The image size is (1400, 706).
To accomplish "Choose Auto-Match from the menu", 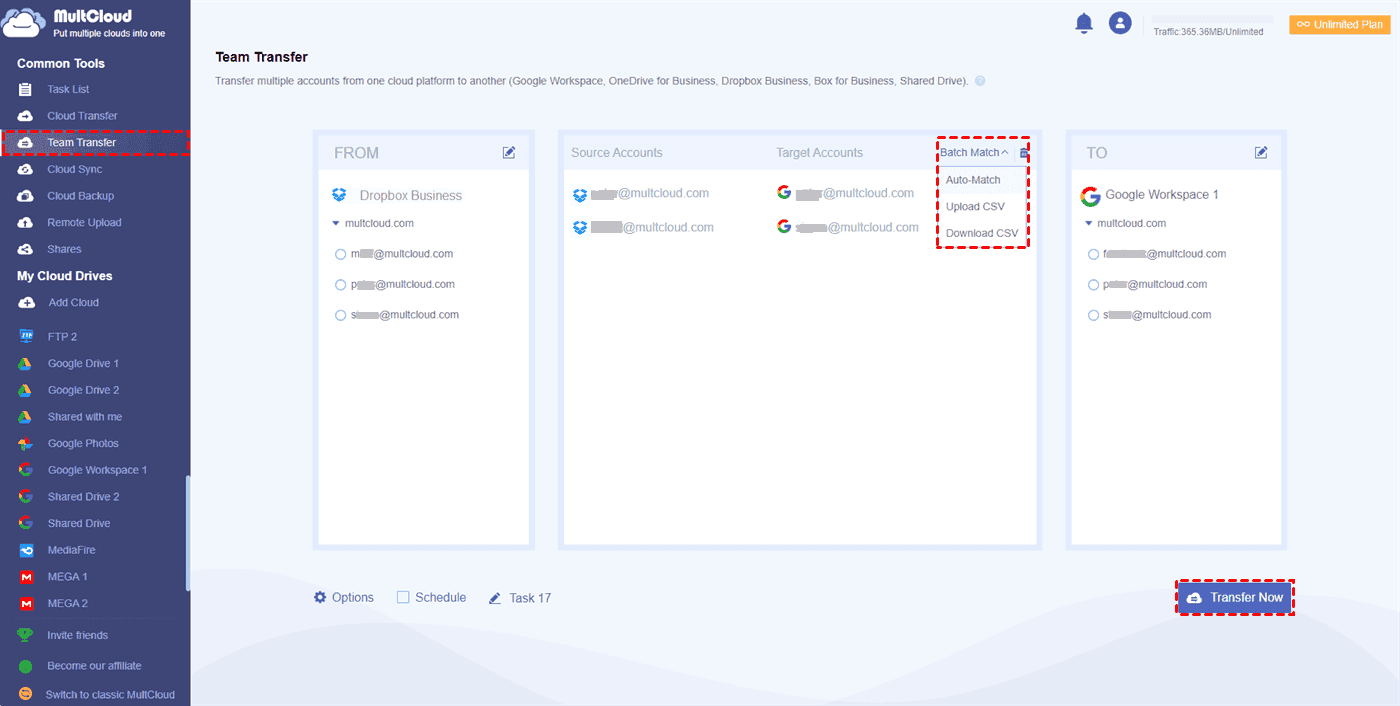I will [x=973, y=180].
